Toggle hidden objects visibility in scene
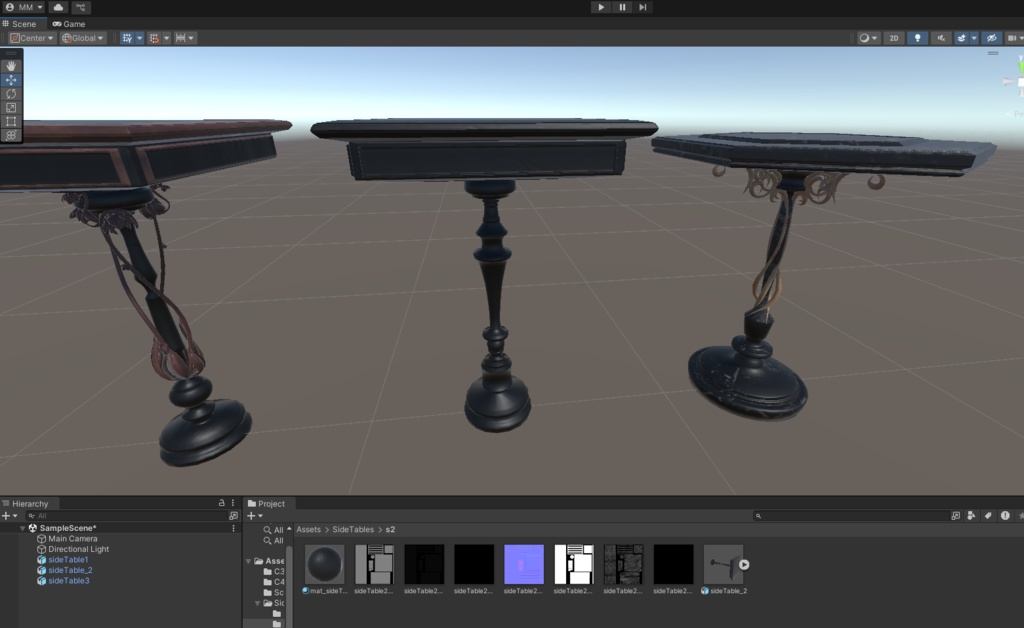This screenshot has width=1024, height=628. [x=991, y=38]
